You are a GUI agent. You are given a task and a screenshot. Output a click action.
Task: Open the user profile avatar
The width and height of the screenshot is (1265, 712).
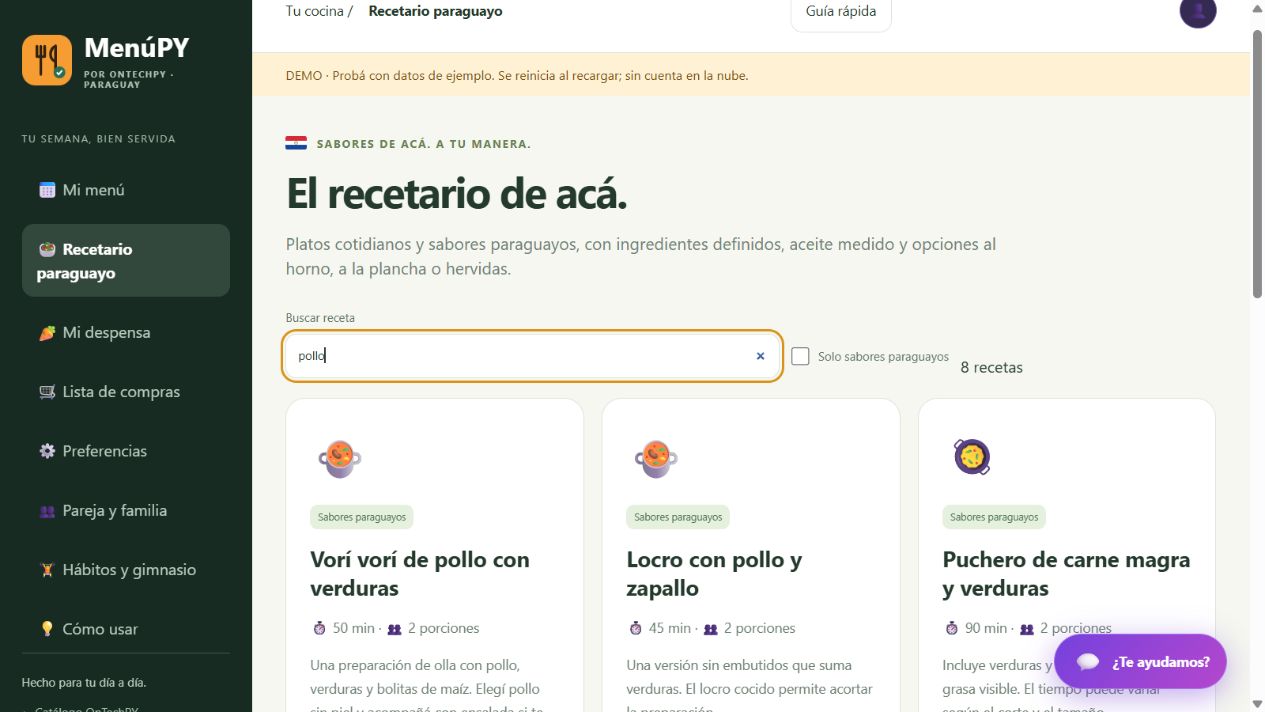pos(1198,12)
